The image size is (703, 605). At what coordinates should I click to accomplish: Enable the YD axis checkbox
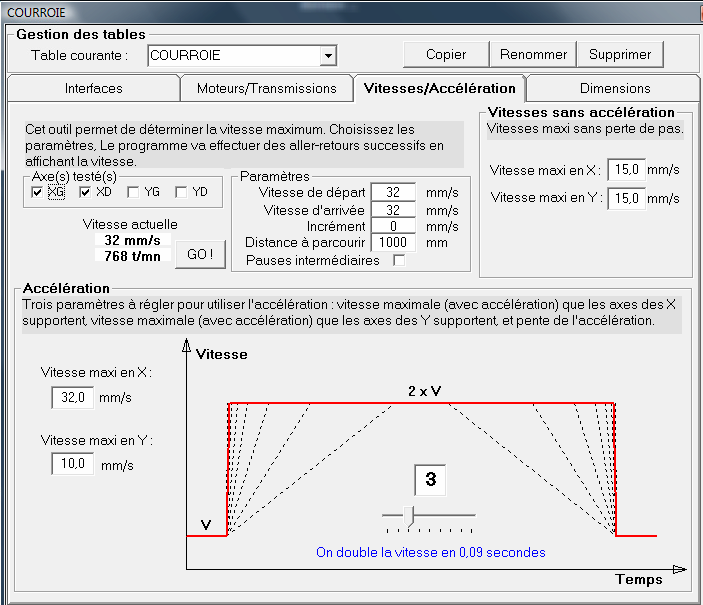[181, 192]
